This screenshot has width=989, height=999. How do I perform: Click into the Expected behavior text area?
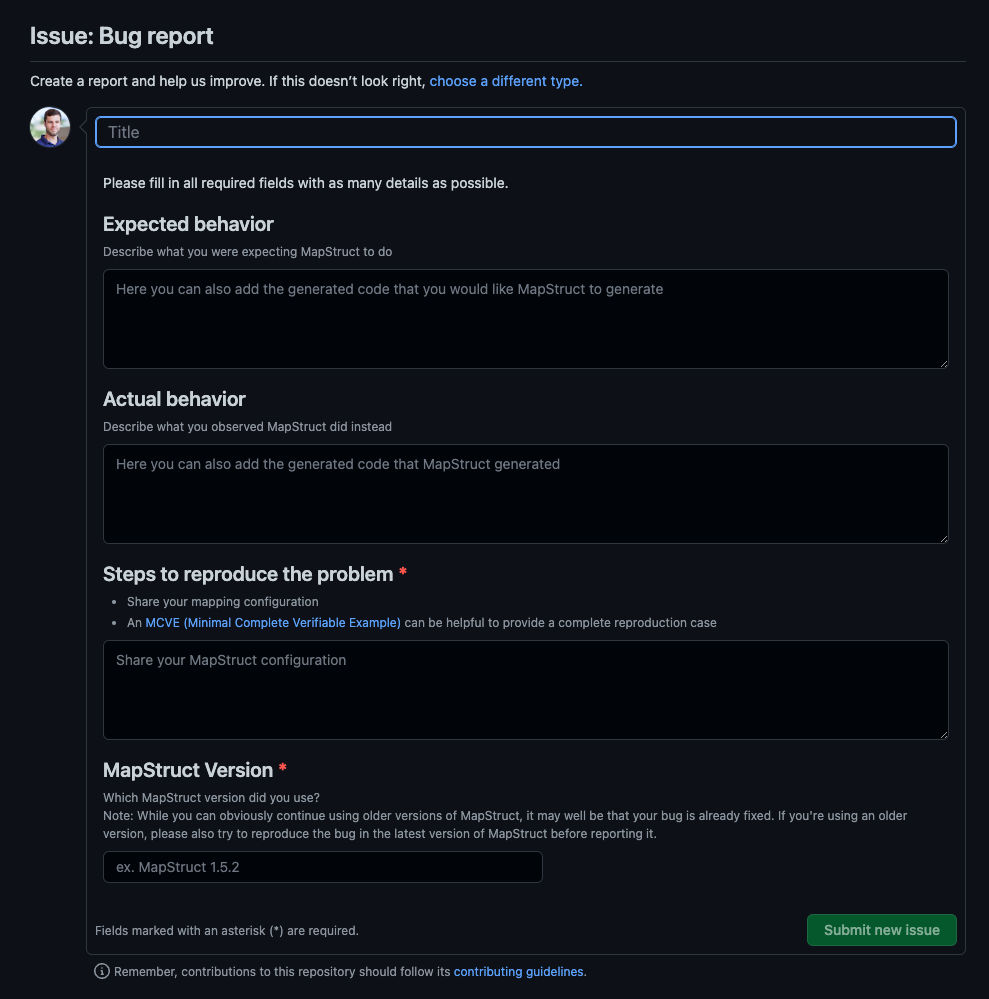[526, 318]
